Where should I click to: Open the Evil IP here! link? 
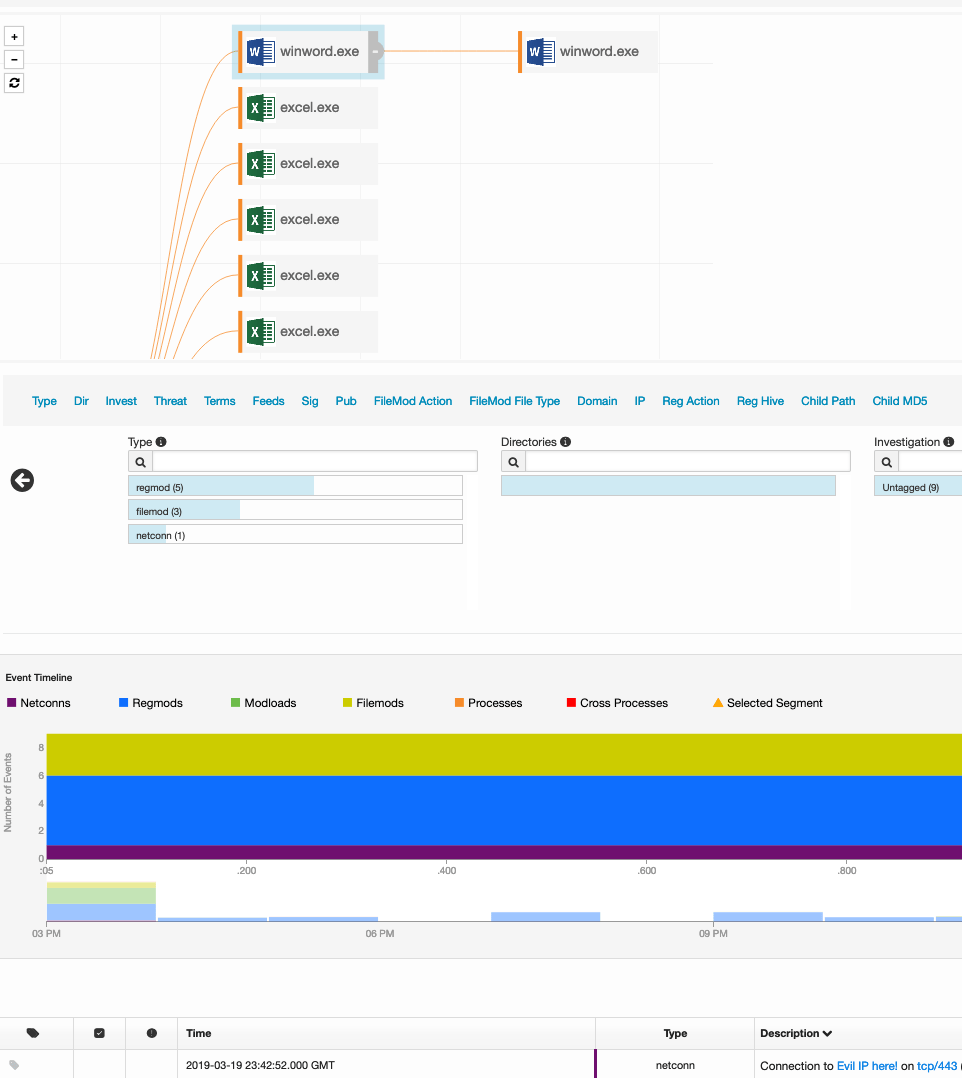866,1066
